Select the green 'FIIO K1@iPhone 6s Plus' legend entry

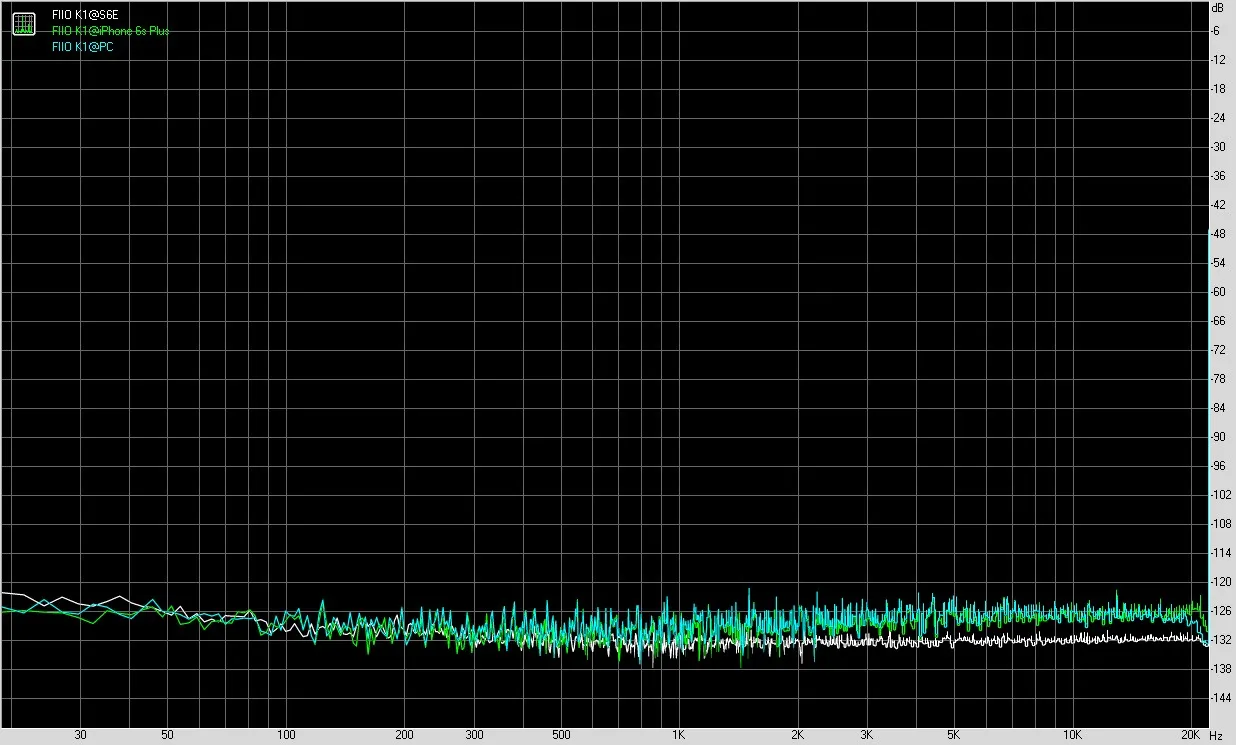coord(111,31)
